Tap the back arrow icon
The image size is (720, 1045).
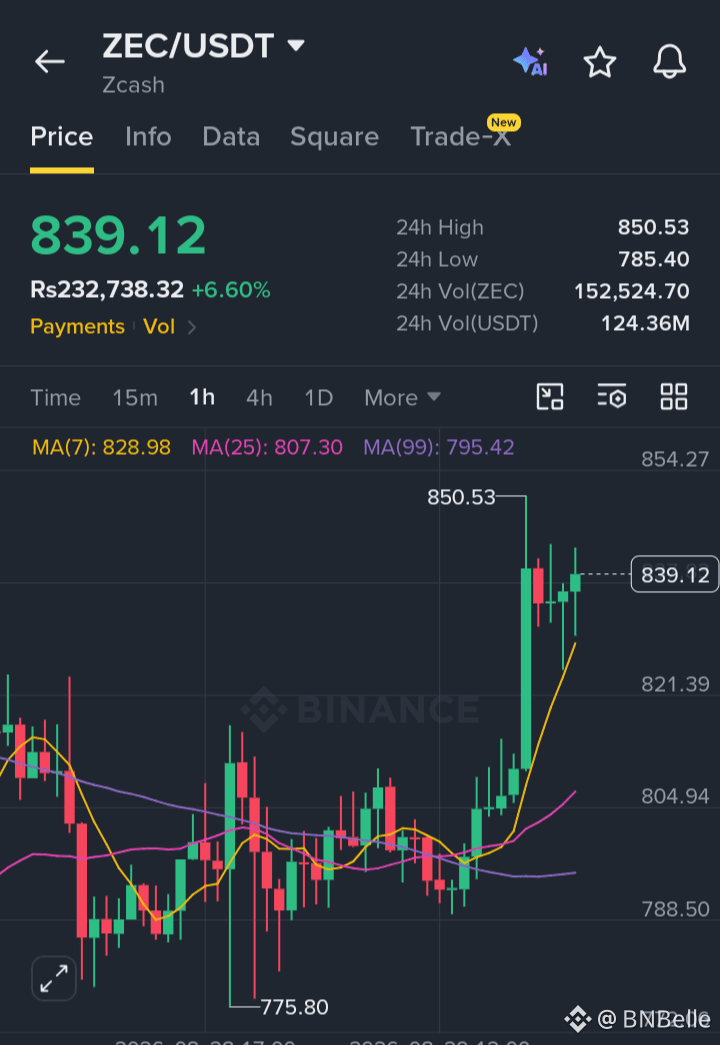pos(50,62)
